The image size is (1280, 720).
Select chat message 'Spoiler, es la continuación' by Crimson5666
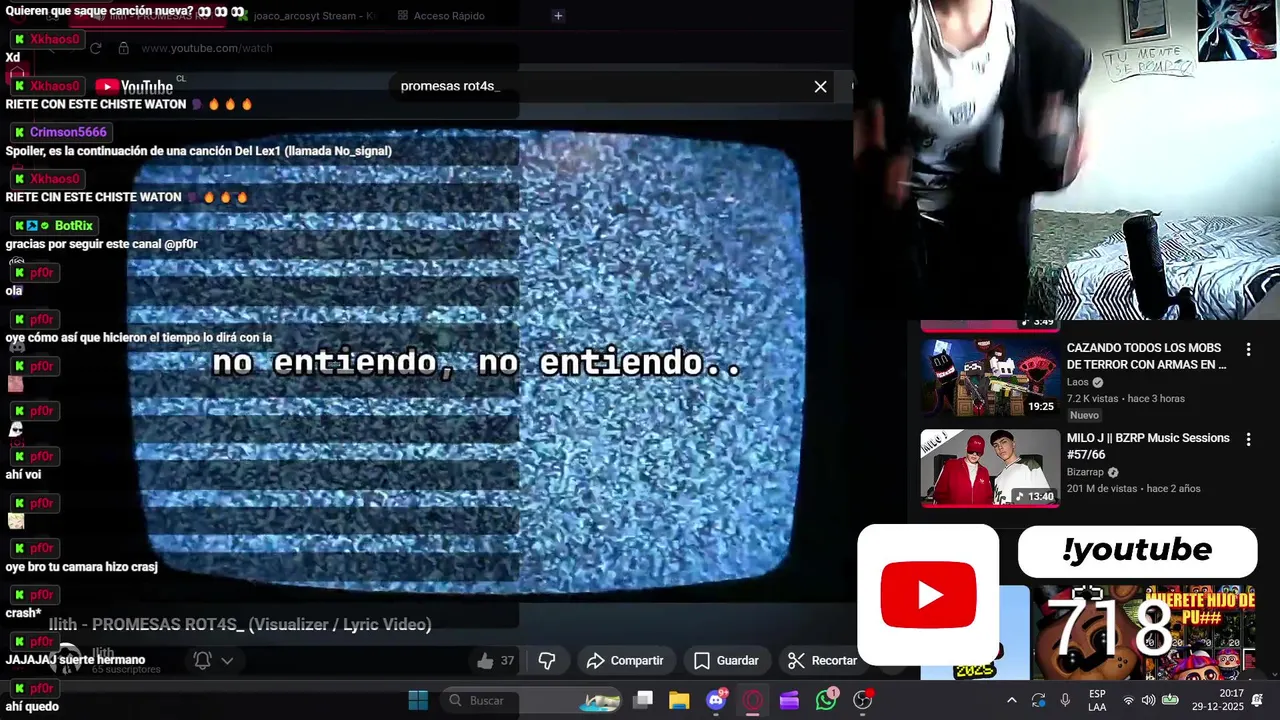(198, 151)
